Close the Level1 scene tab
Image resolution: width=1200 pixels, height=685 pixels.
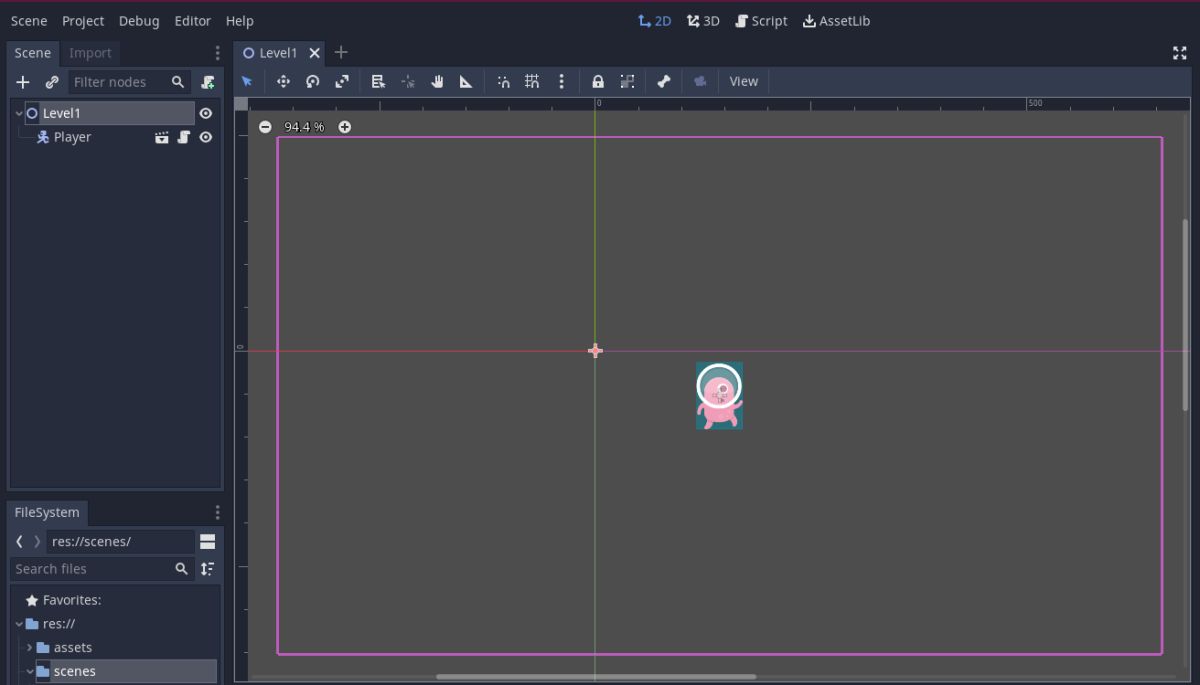pos(314,53)
